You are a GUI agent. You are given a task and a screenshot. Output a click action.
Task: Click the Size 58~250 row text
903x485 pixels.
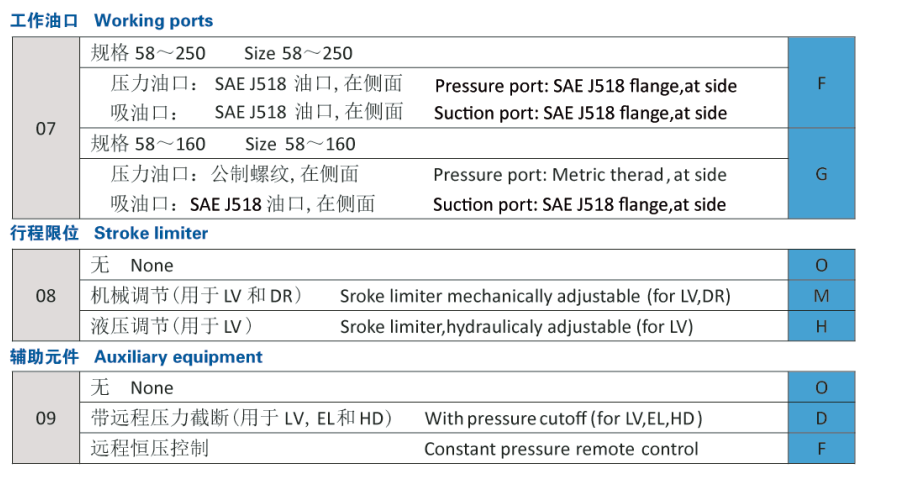[x=299, y=53]
